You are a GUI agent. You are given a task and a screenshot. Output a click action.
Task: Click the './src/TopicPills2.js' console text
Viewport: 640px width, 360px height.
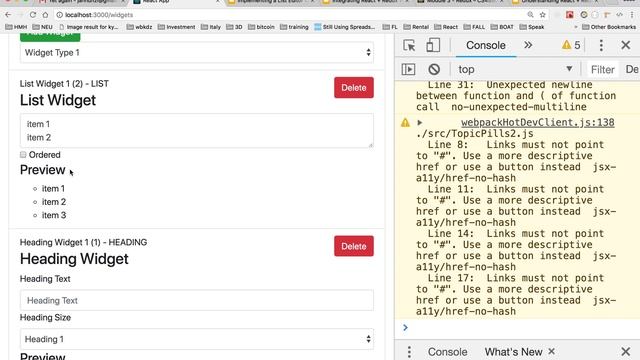[475, 133]
